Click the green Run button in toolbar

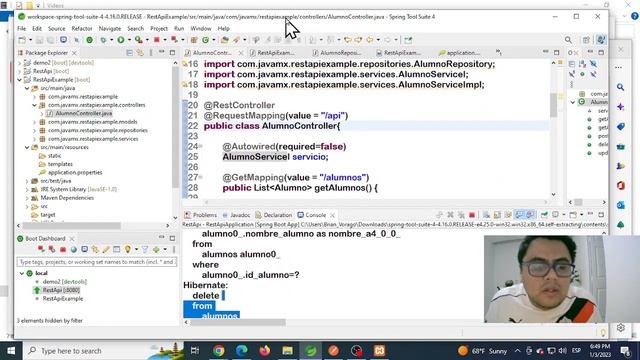121,40
